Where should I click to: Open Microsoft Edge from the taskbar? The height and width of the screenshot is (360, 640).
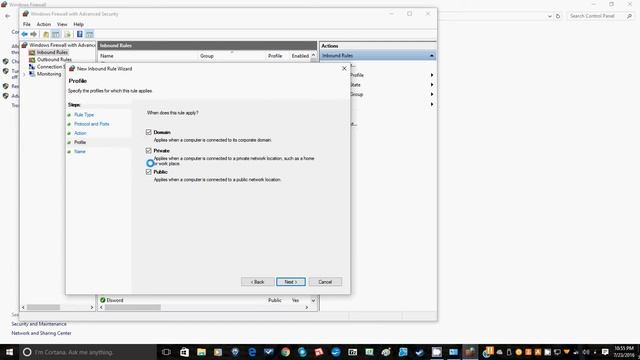[252, 352]
